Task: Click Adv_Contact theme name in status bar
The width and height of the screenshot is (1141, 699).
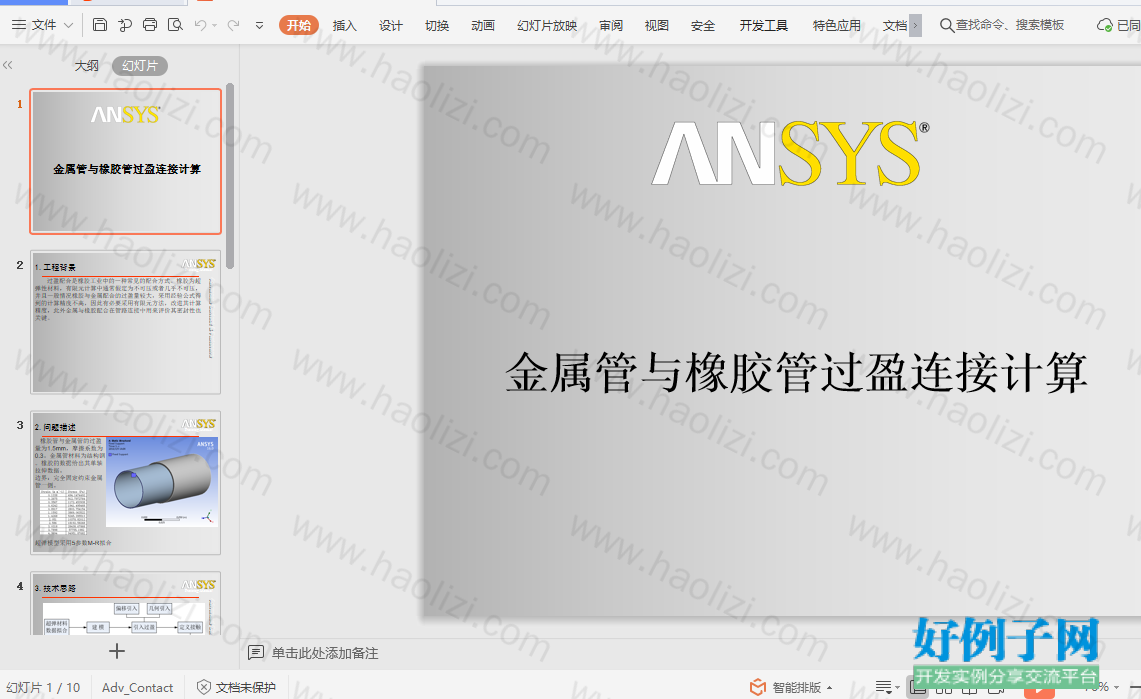Action: (x=138, y=687)
